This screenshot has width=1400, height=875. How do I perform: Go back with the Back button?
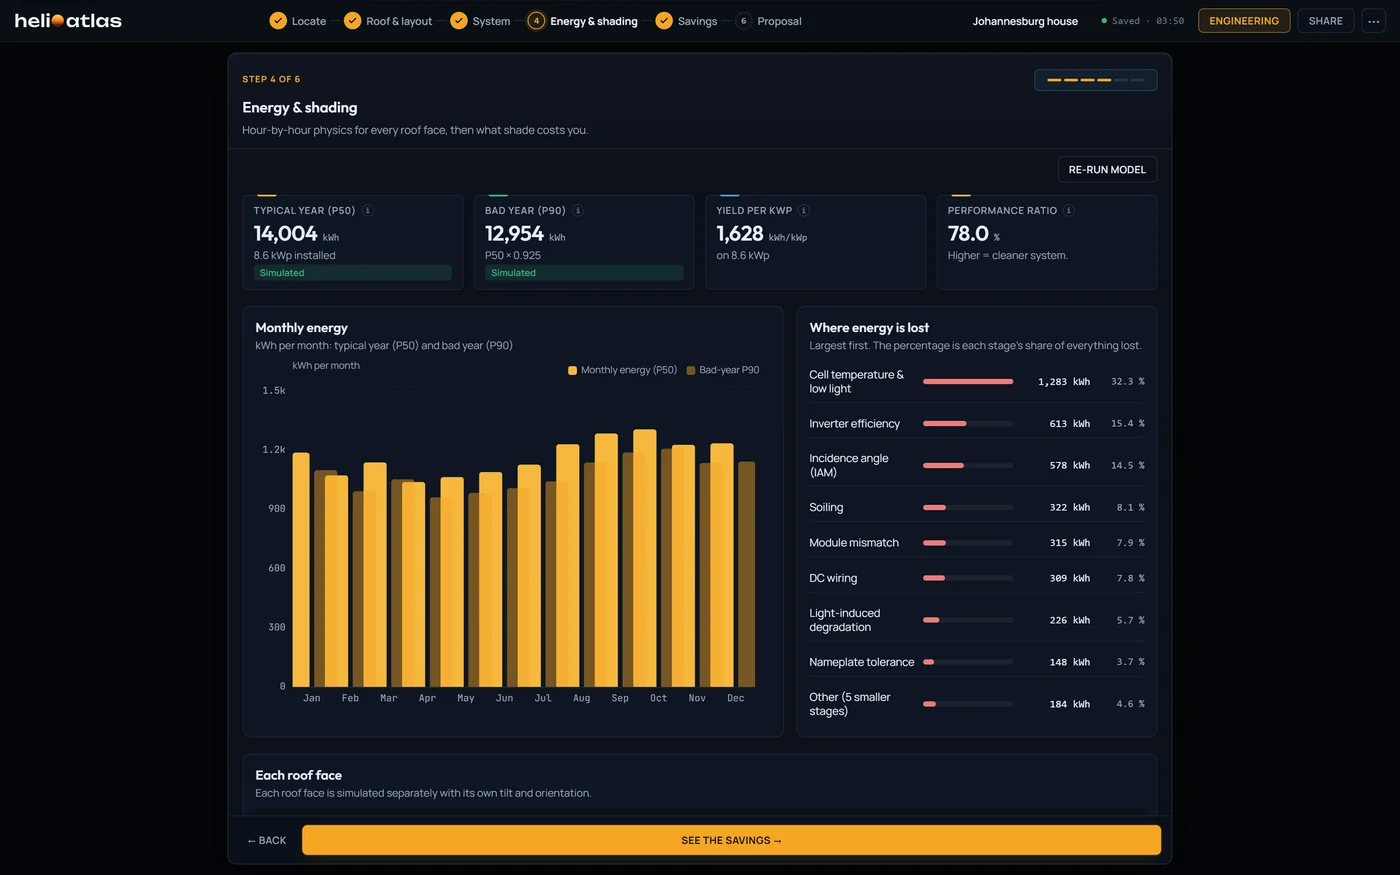click(267, 840)
